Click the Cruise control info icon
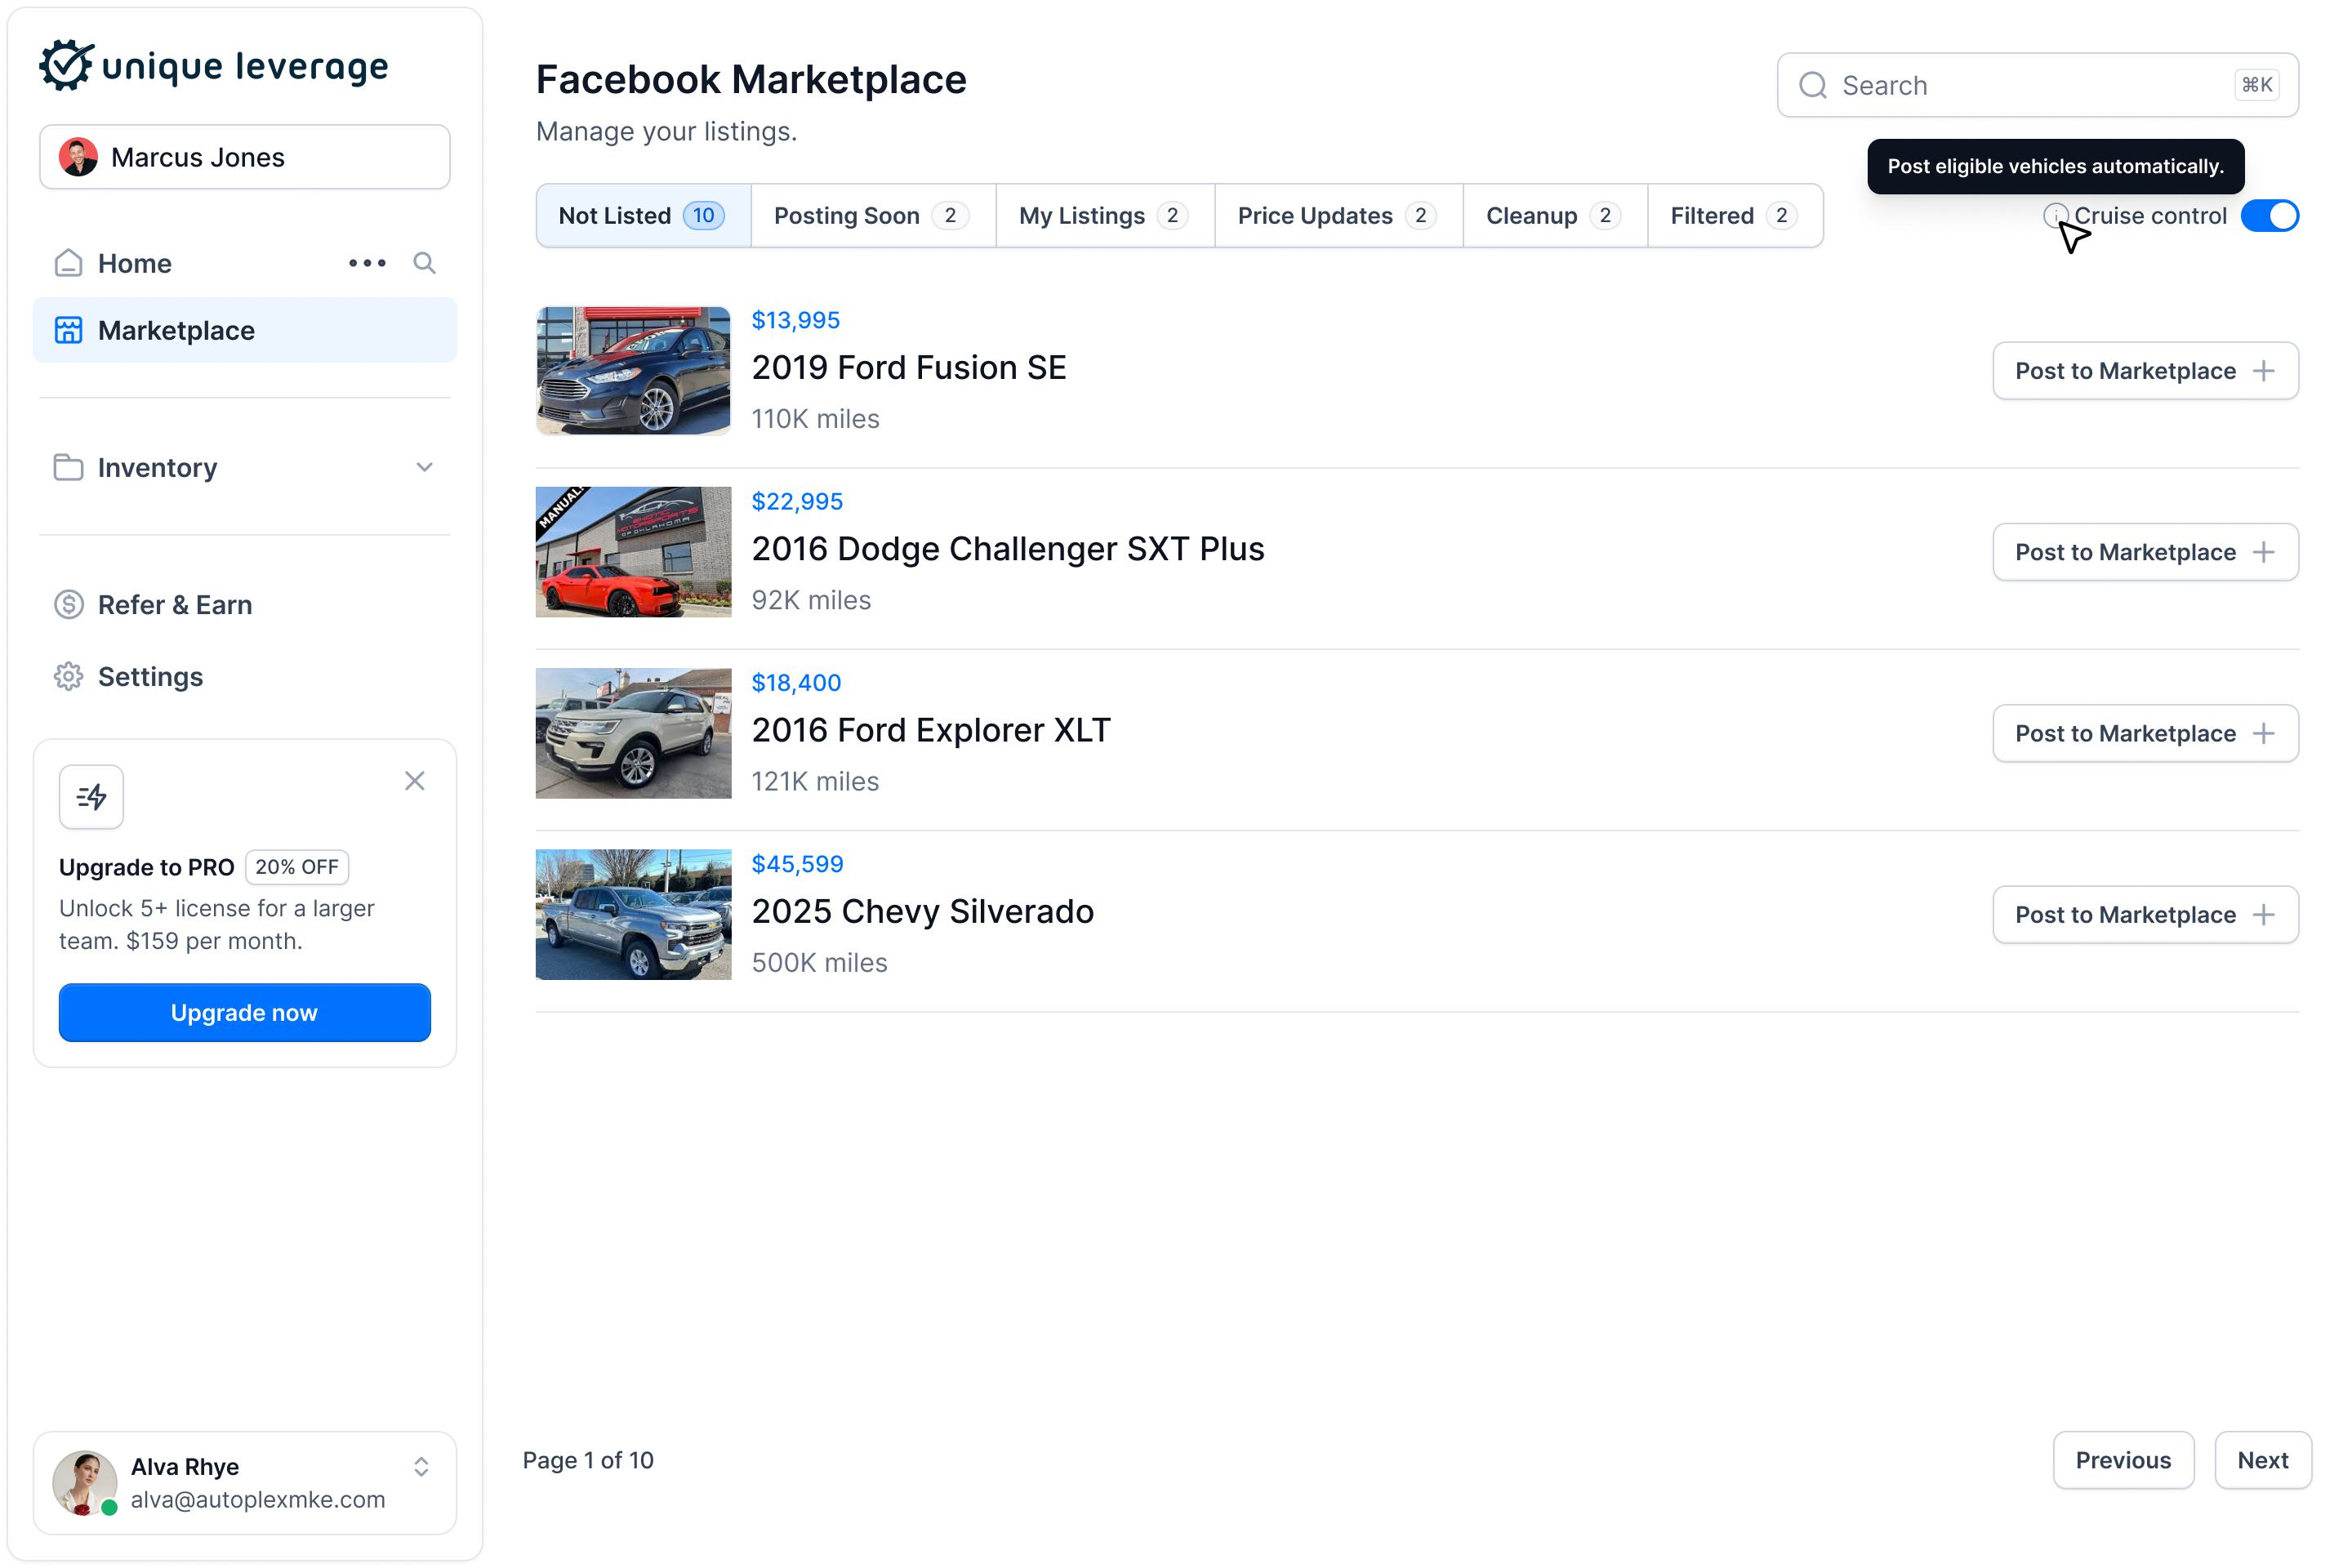The height and width of the screenshot is (1568, 2352). [2055, 215]
